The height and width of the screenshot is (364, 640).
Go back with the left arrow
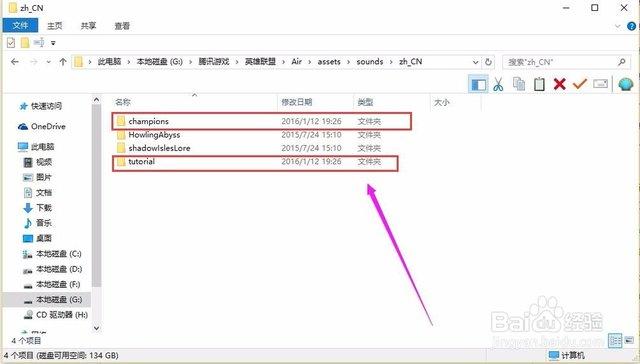15,62
